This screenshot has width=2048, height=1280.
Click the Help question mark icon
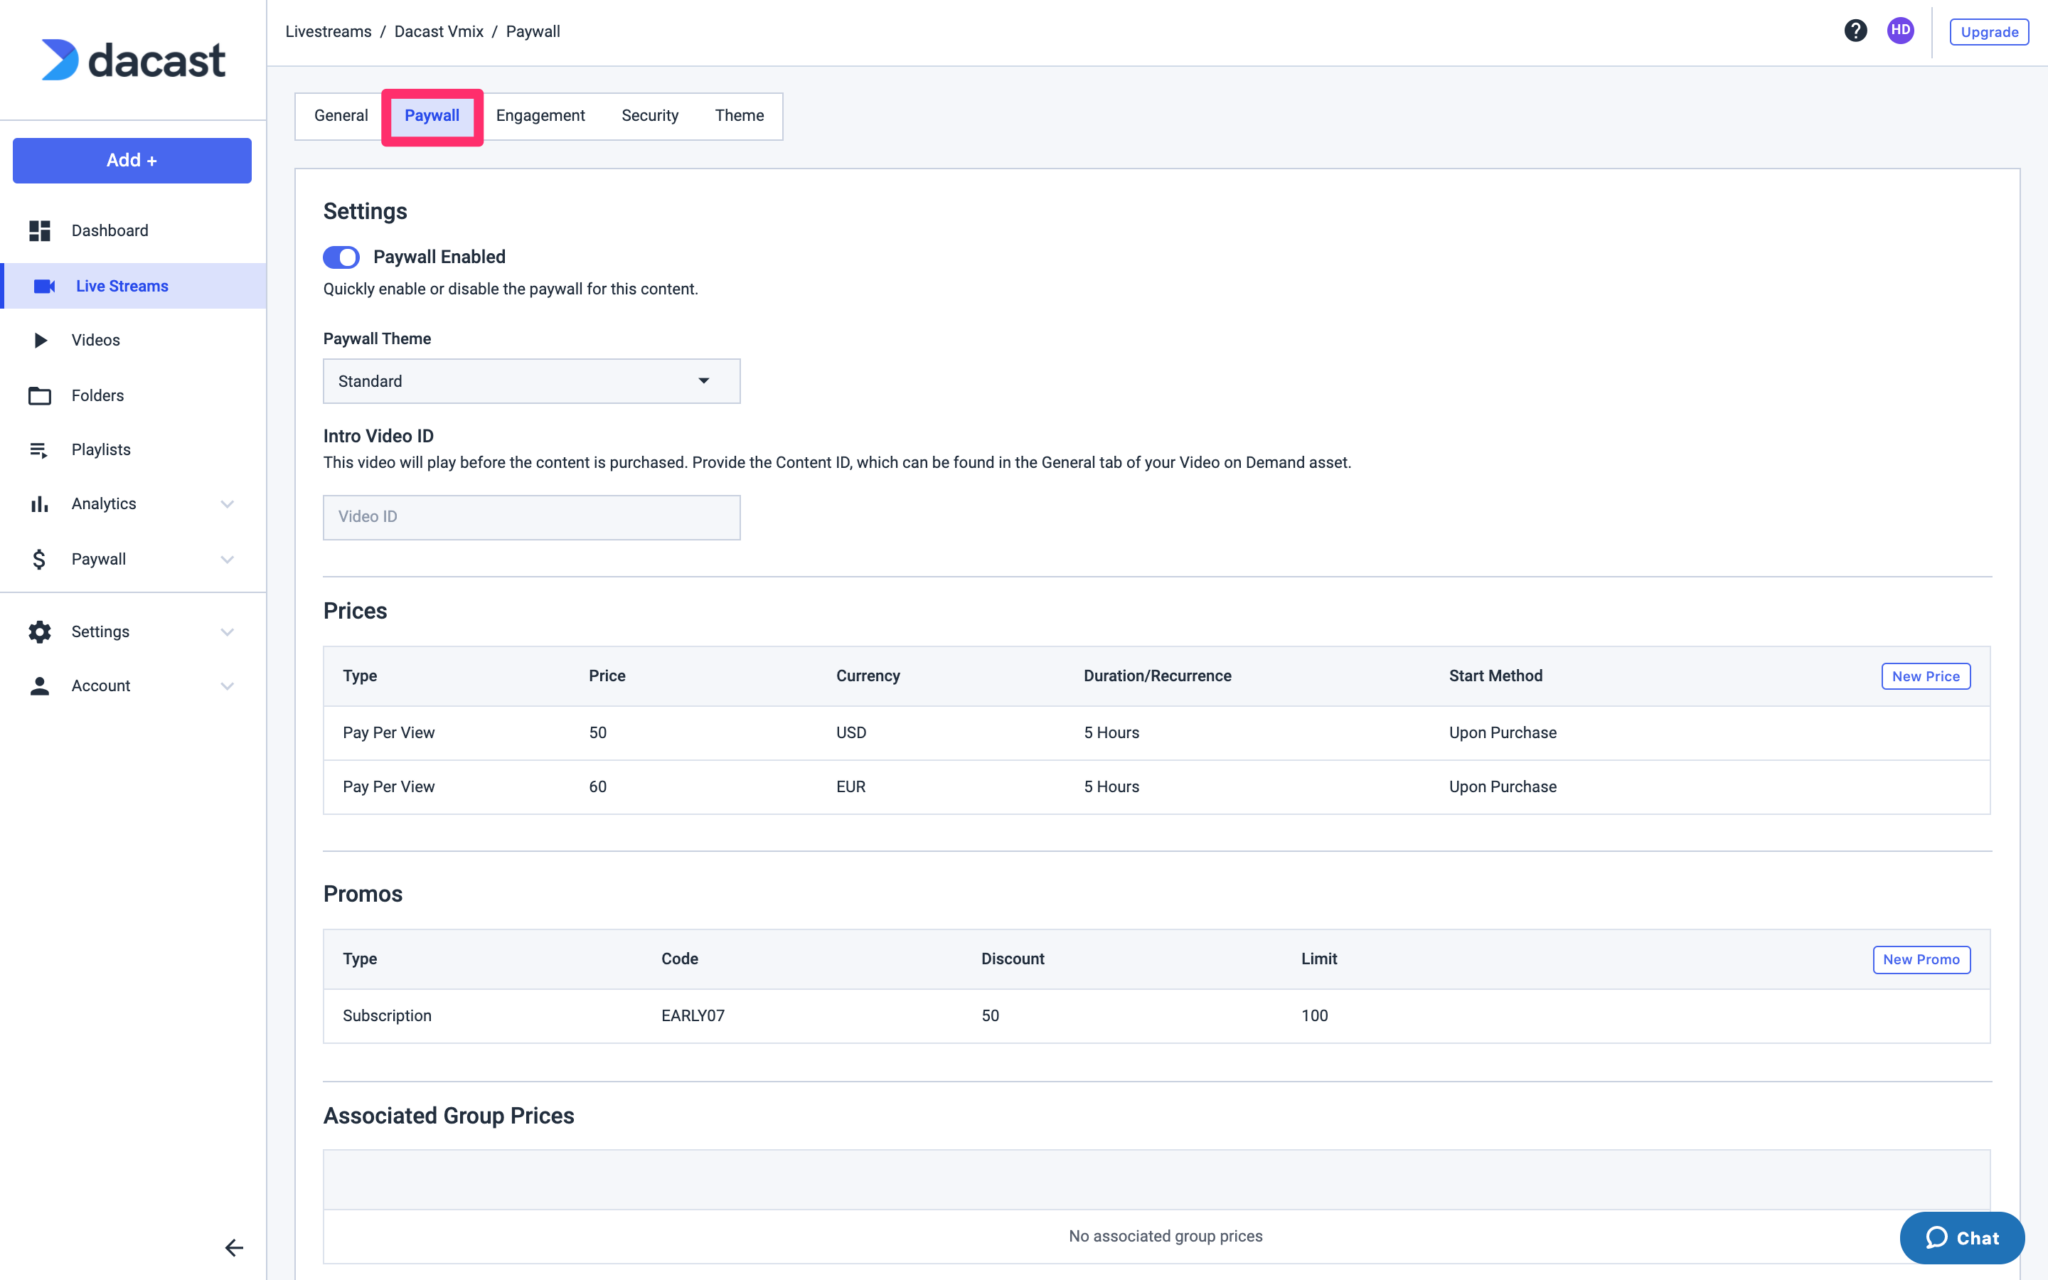1855,31
